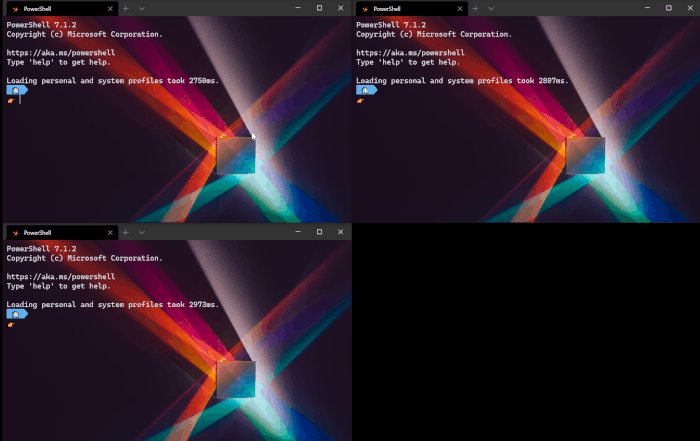This screenshot has height=441, width=700.
Task: Click "Type 'help'" line in top-left terminal
Action: point(58,62)
